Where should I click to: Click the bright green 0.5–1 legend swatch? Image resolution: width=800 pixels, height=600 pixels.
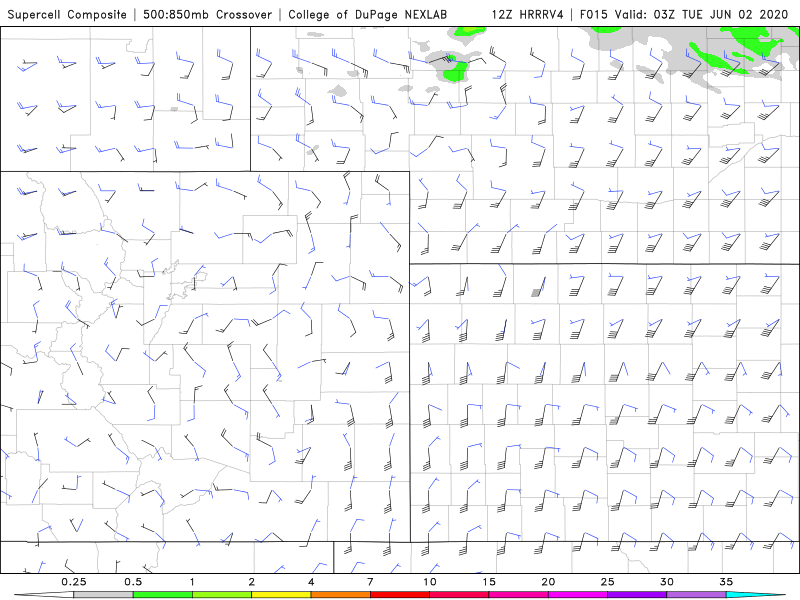[x=162, y=595]
